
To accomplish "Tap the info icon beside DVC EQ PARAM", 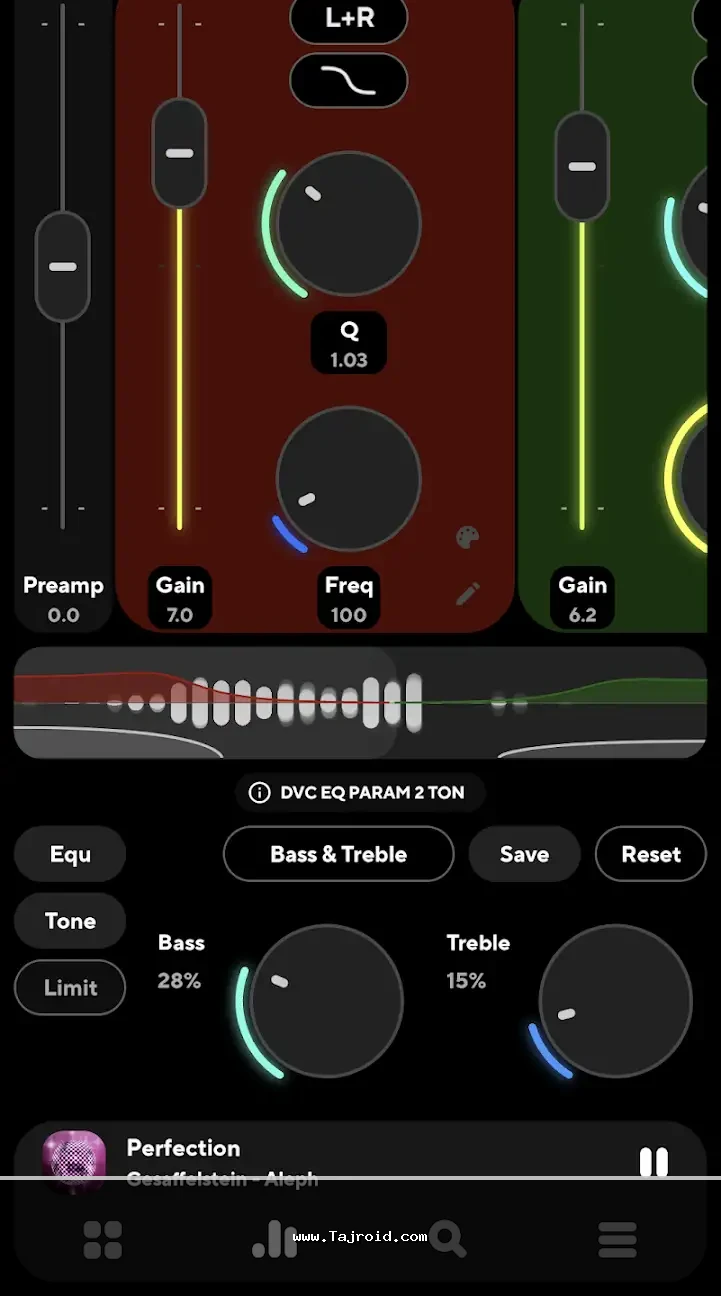I will tap(259, 793).
